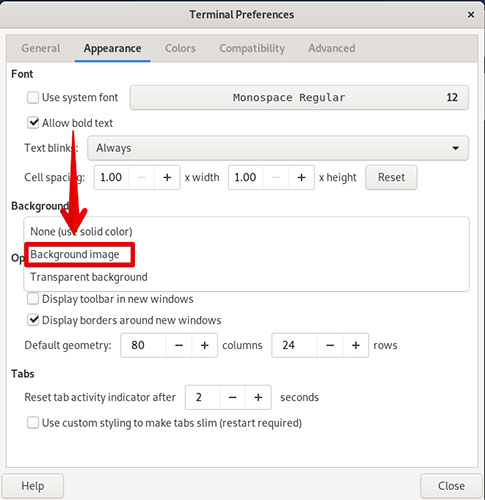Select Background image from the list
The image size is (485, 500).
click(x=75, y=255)
